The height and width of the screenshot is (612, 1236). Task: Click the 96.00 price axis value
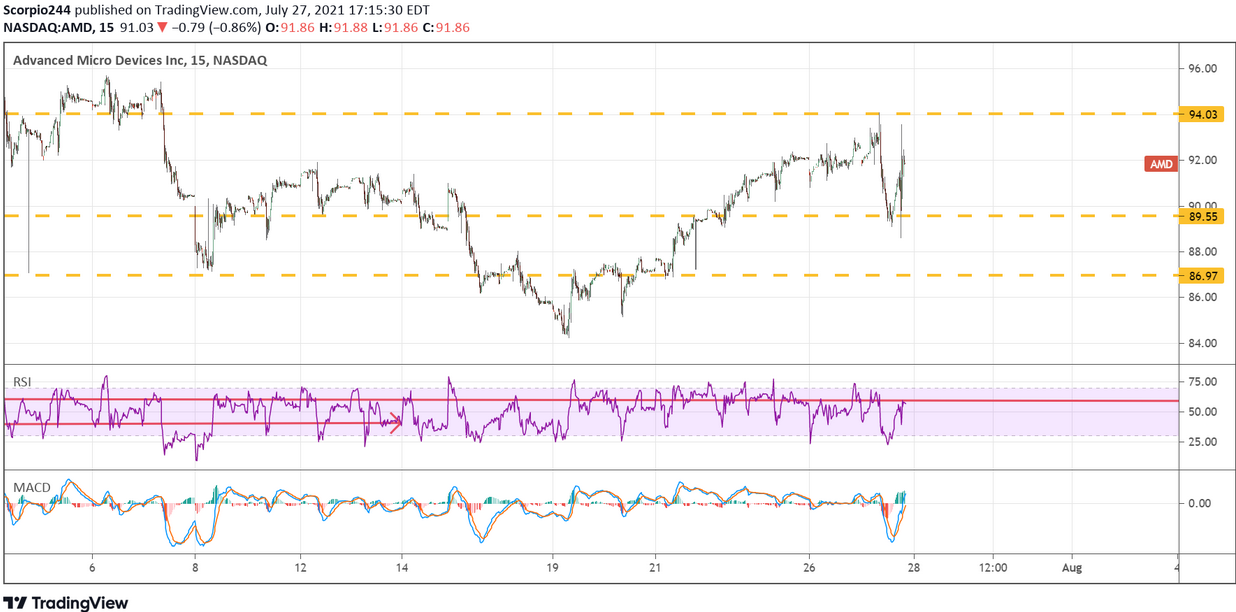[x=1201, y=69]
